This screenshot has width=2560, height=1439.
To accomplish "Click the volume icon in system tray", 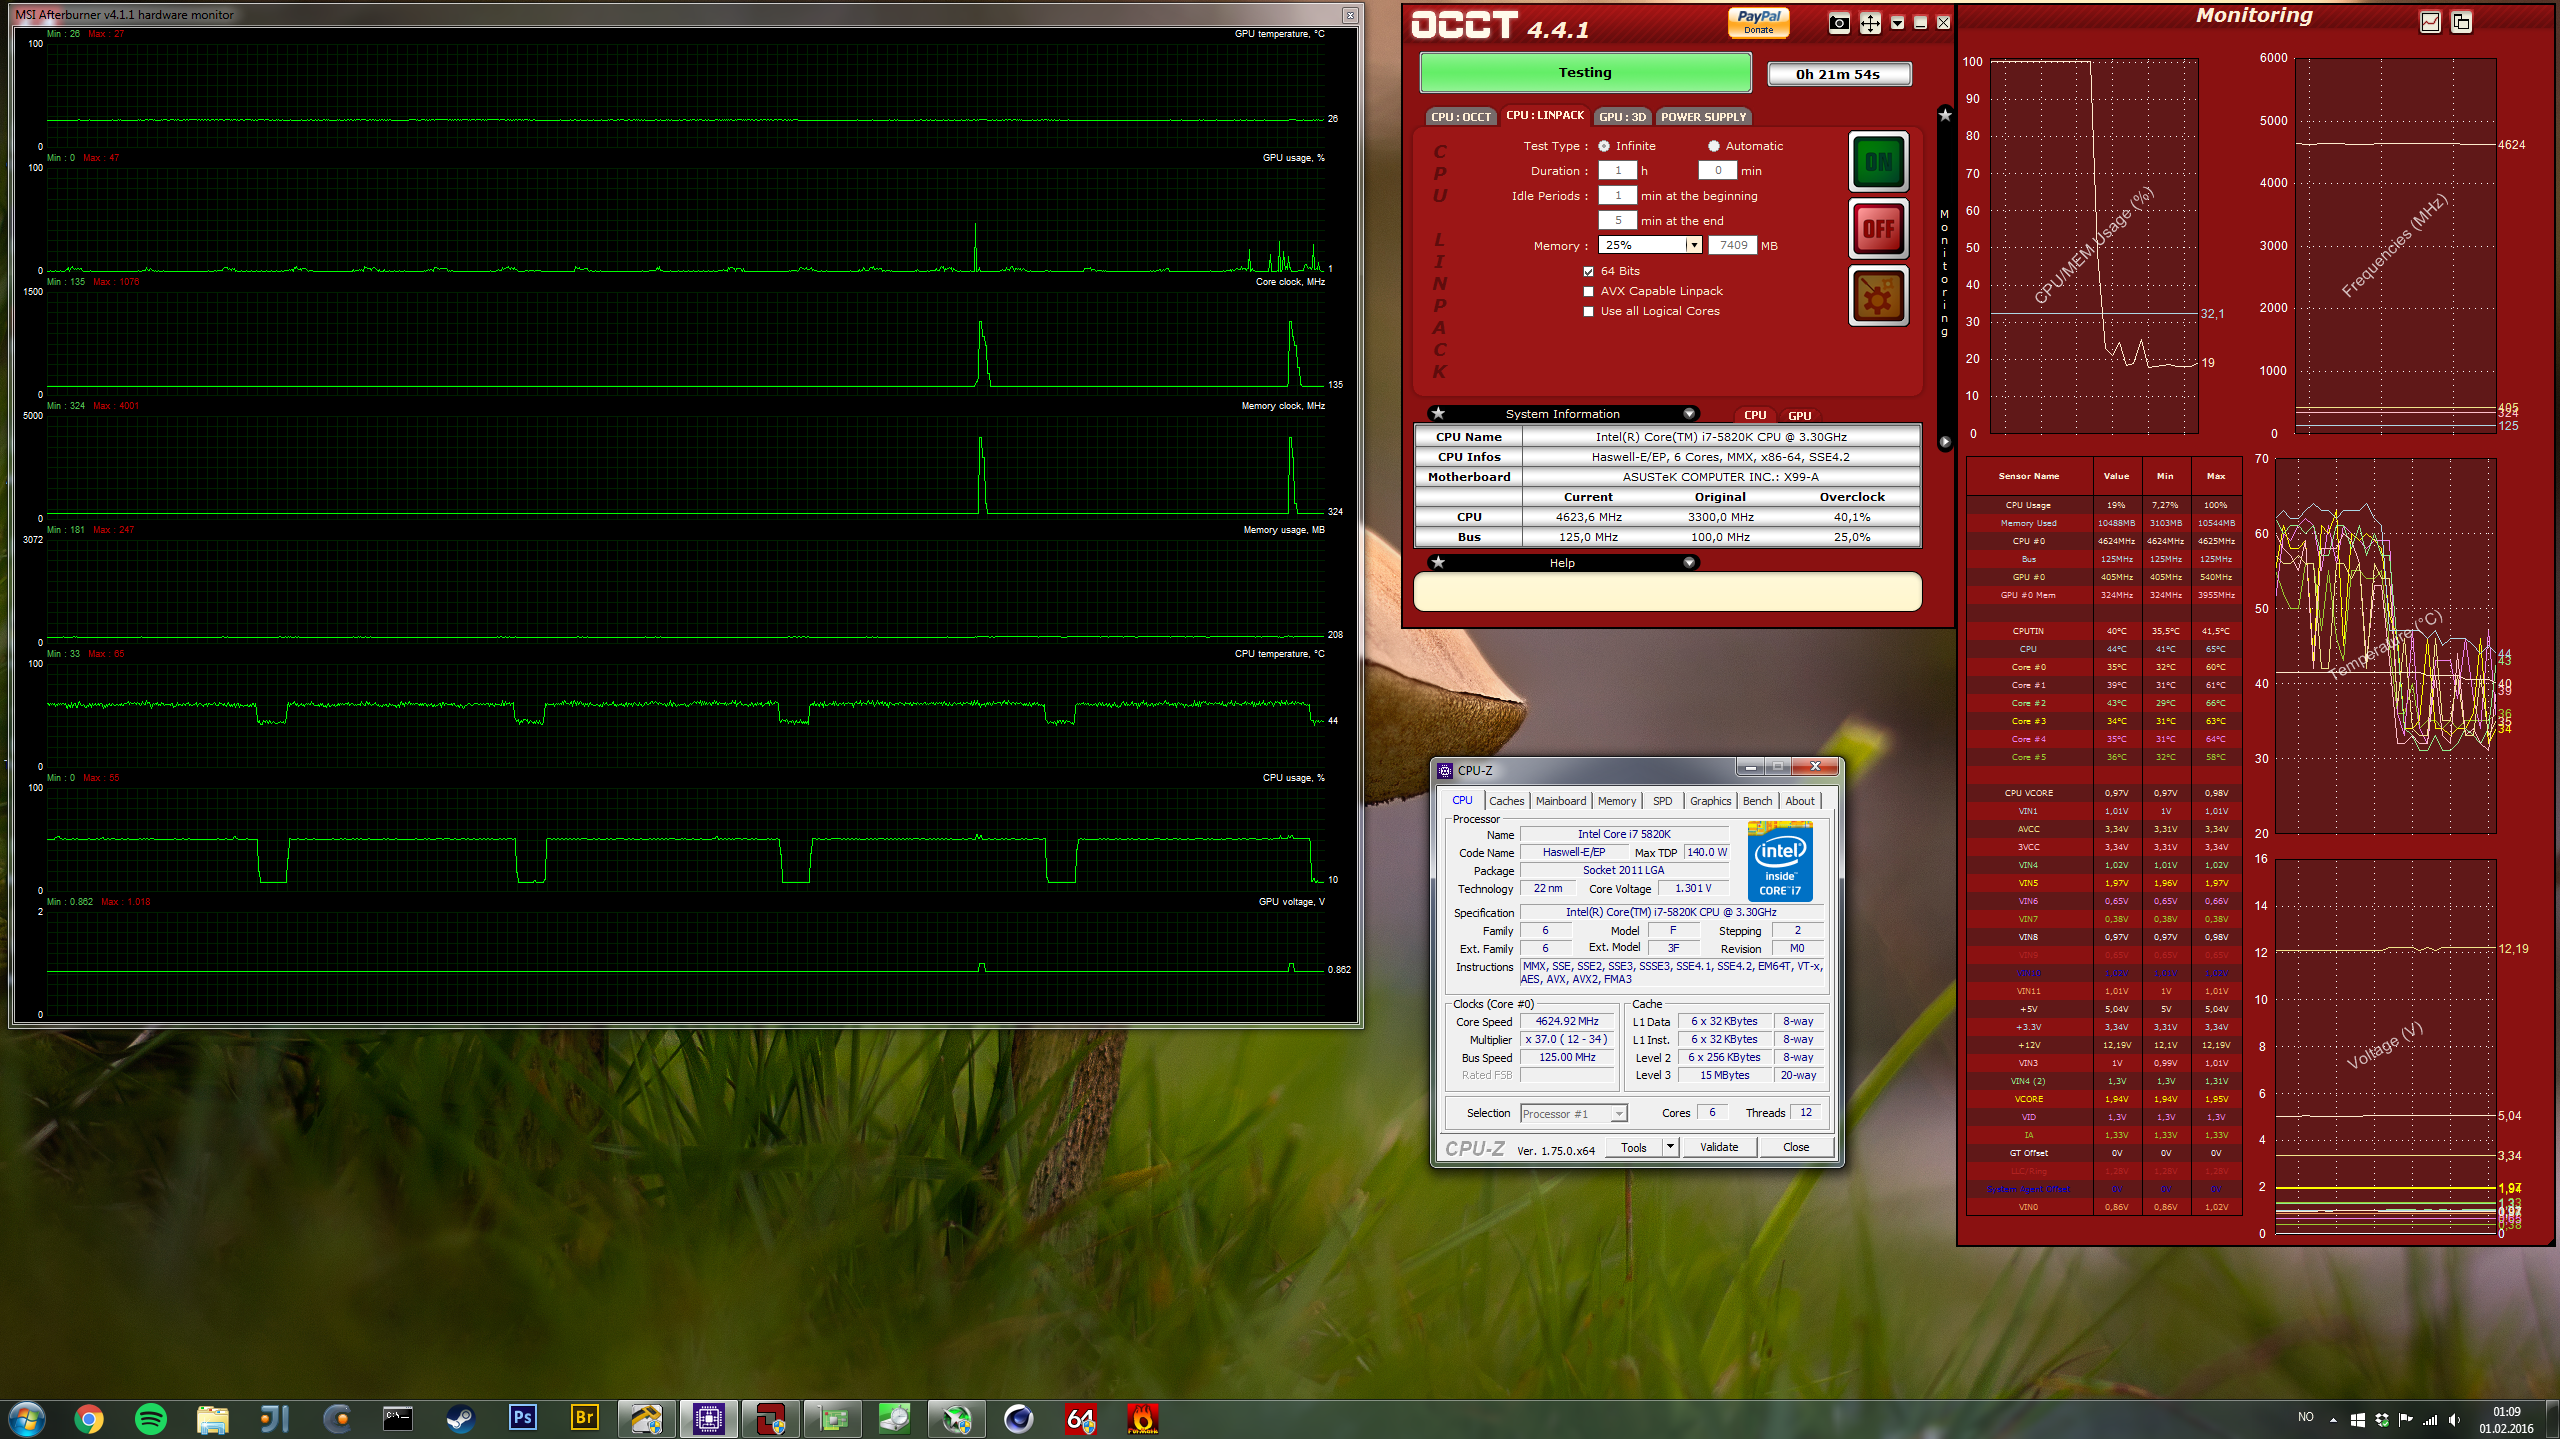I will tap(2454, 1420).
